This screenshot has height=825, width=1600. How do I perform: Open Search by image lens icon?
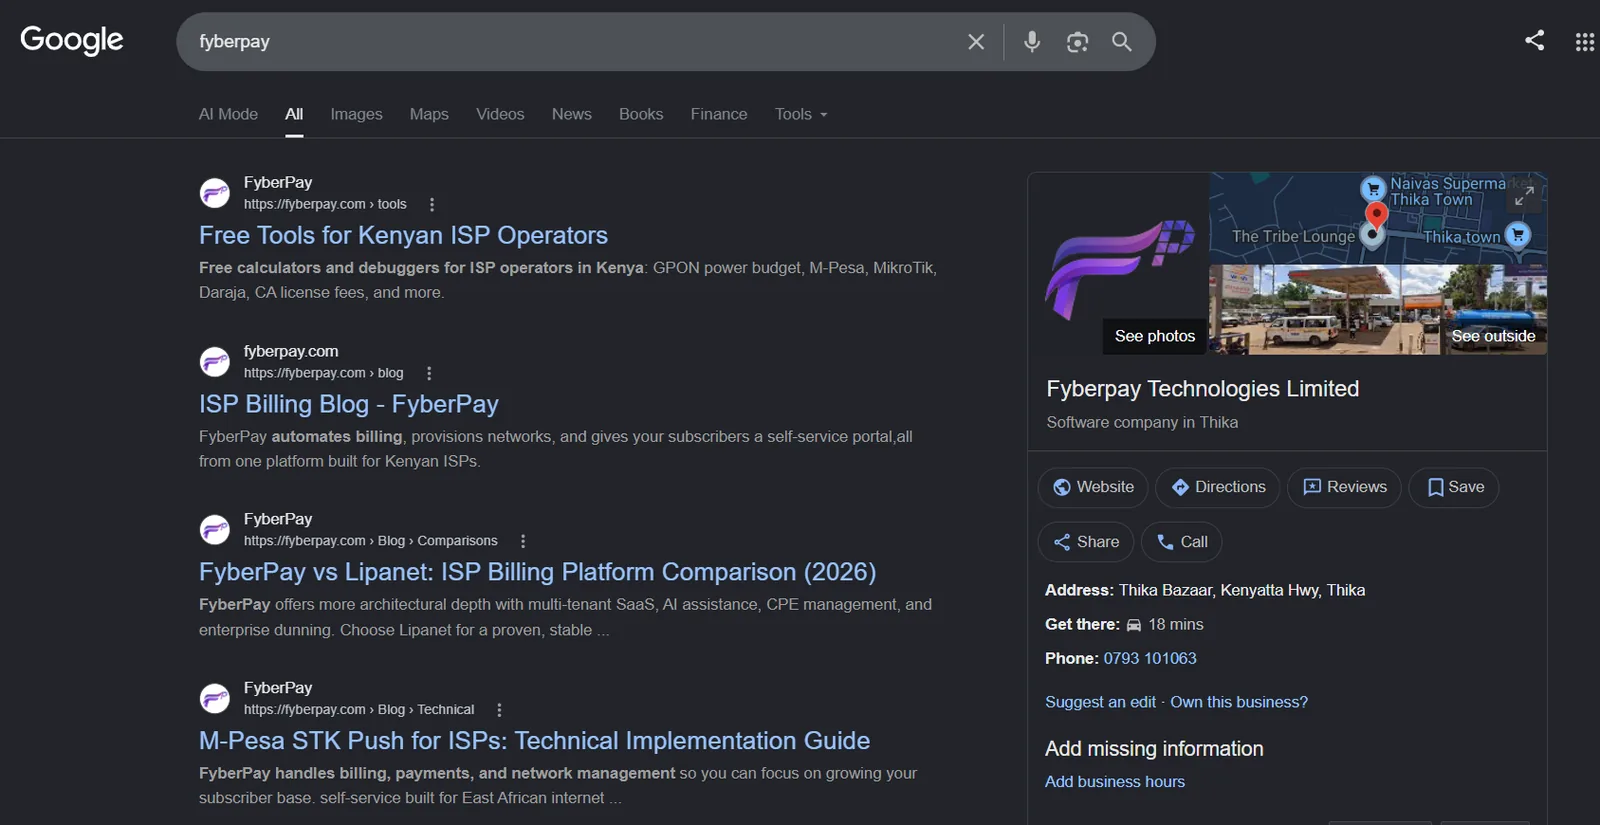click(1077, 42)
